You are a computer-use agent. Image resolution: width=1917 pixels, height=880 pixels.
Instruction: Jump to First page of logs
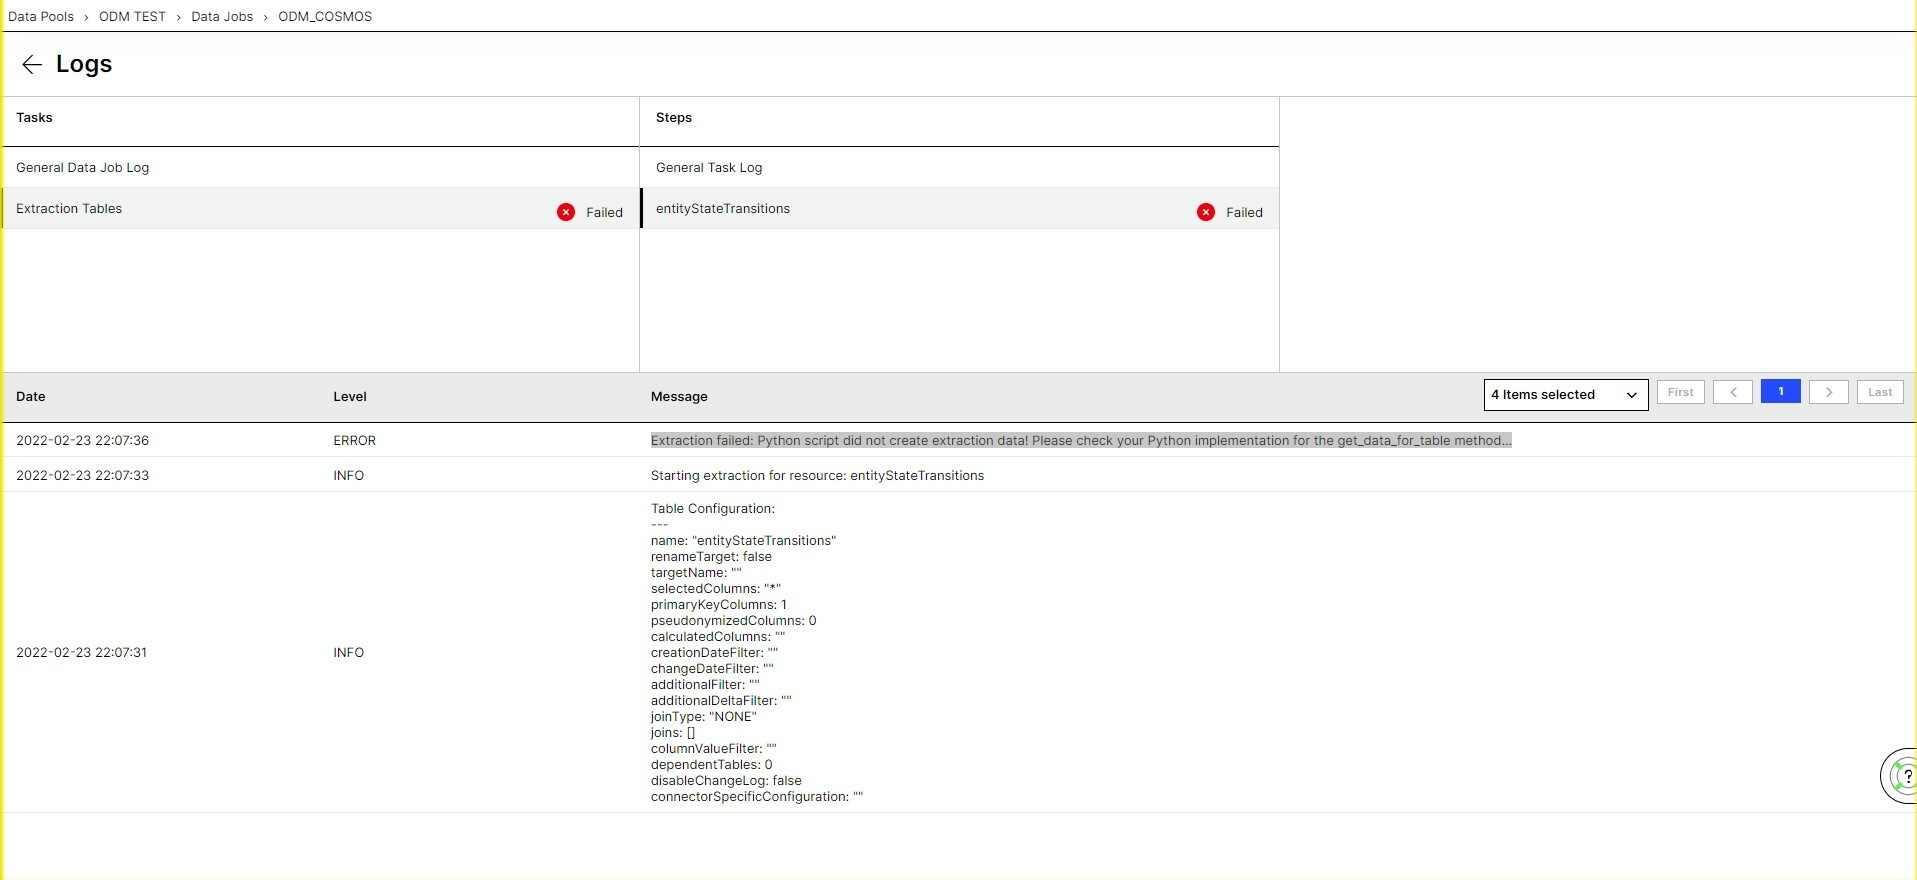click(x=1680, y=392)
